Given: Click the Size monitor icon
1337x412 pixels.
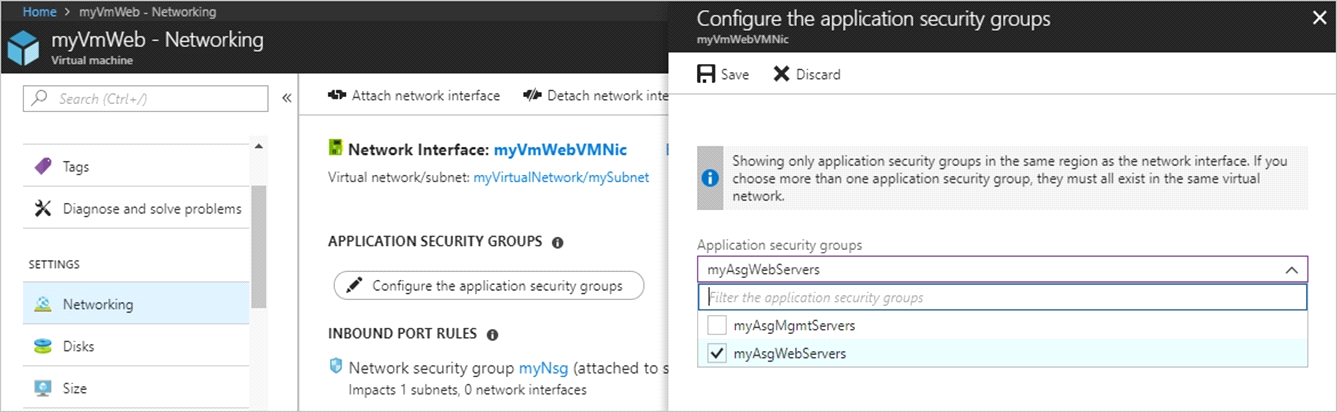Looking at the screenshot, I should pos(43,388).
